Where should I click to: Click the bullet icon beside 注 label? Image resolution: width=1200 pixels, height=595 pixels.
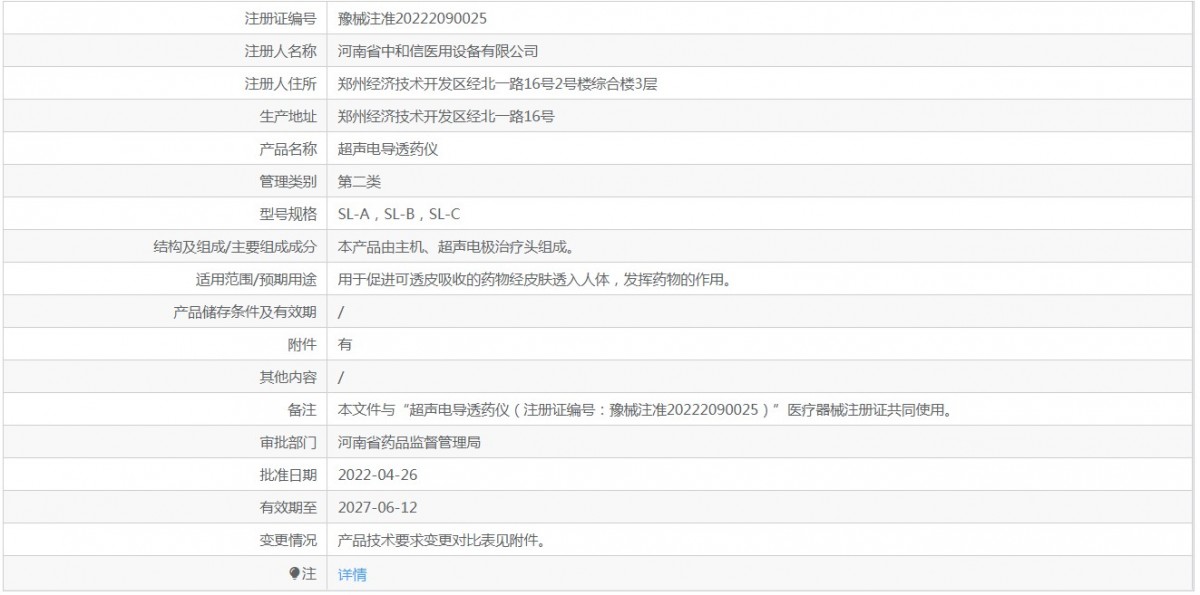pos(294,574)
